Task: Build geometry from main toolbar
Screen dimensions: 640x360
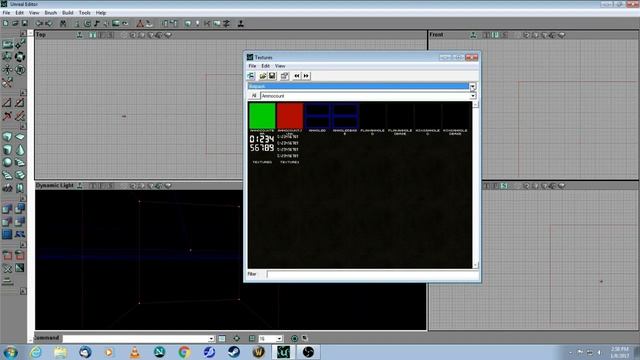Action: 187,24
